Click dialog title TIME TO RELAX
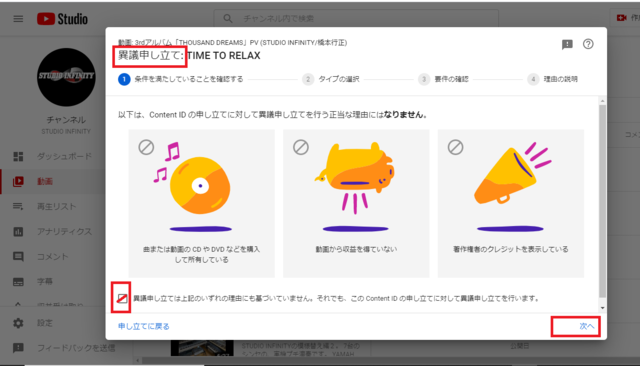The height and width of the screenshot is (366, 640). coord(224,55)
